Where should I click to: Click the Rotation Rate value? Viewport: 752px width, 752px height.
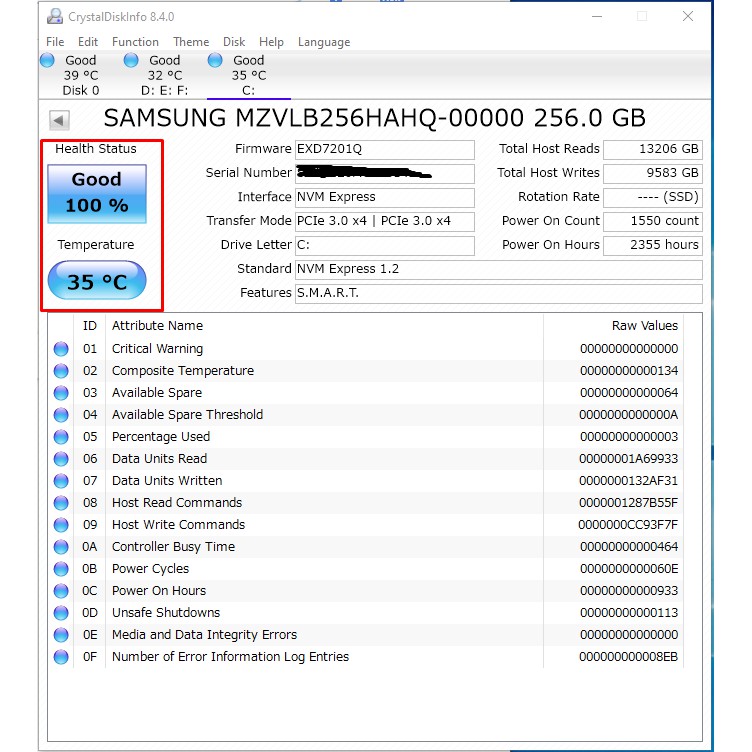pyautogui.click(x=653, y=197)
